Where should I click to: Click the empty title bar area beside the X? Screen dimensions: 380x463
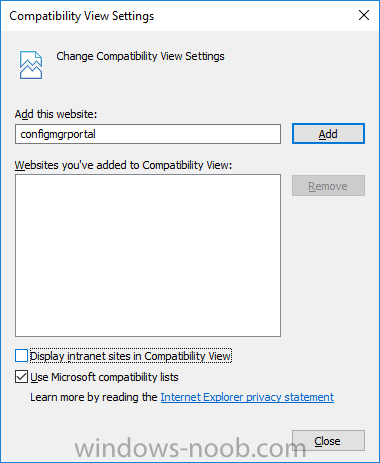[x=253, y=16]
